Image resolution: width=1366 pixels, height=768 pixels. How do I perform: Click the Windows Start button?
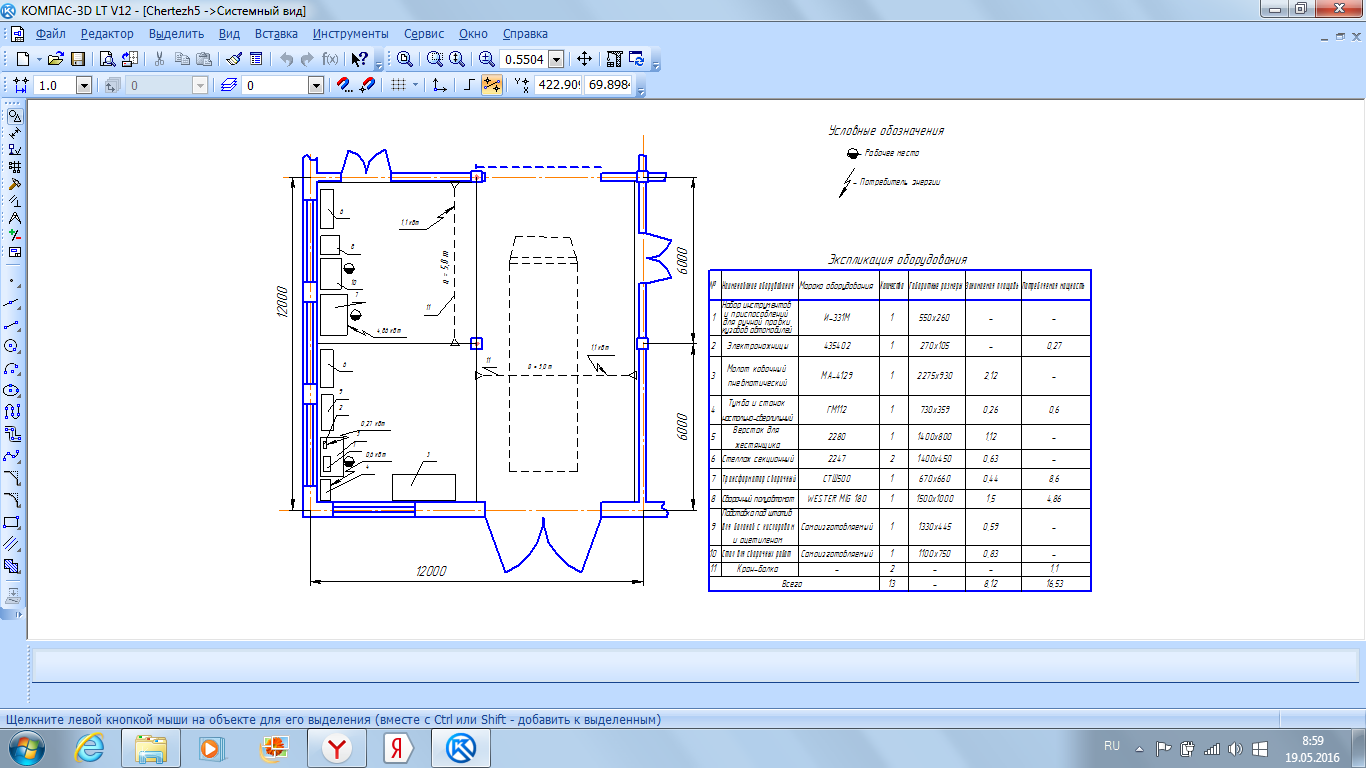pyautogui.click(x=24, y=747)
